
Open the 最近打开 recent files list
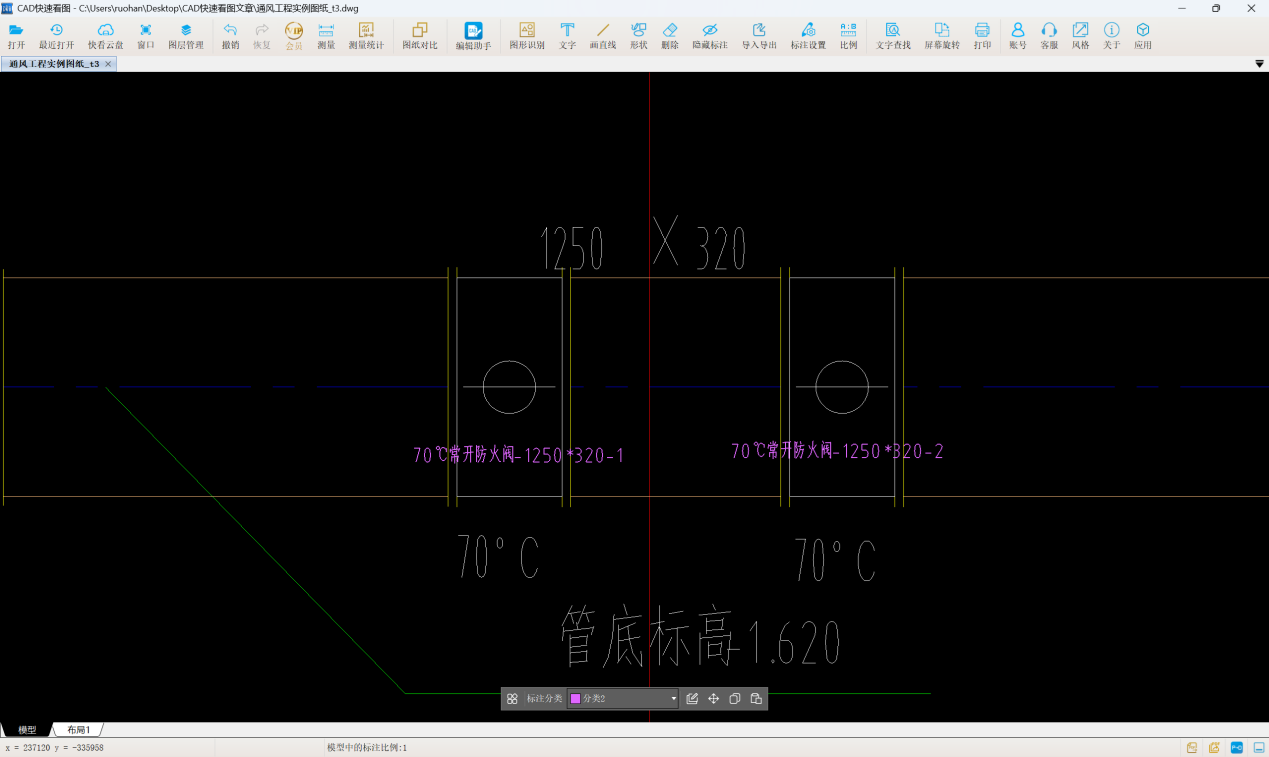[56, 36]
